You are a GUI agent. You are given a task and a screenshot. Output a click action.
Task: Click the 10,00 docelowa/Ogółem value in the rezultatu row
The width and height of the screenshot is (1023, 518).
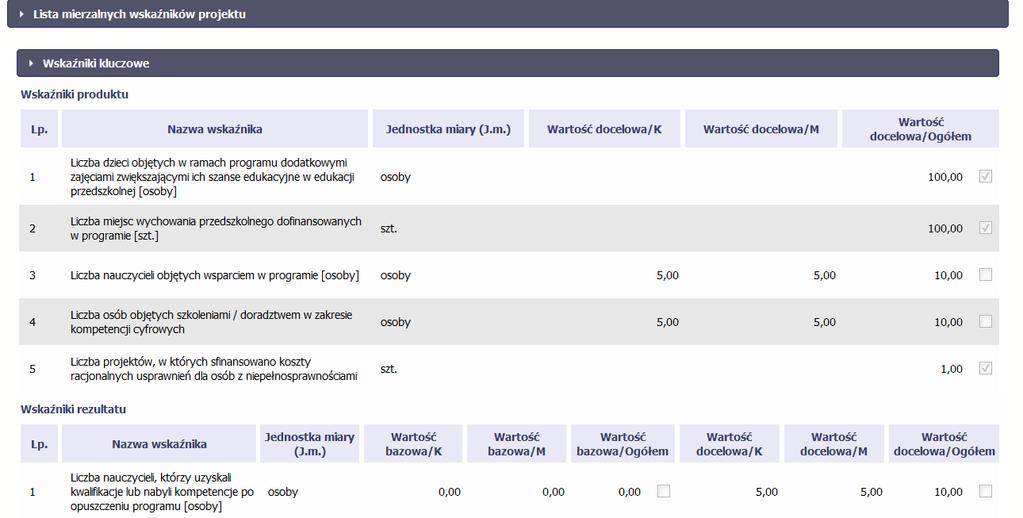pyautogui.click(x=949, y=492)
